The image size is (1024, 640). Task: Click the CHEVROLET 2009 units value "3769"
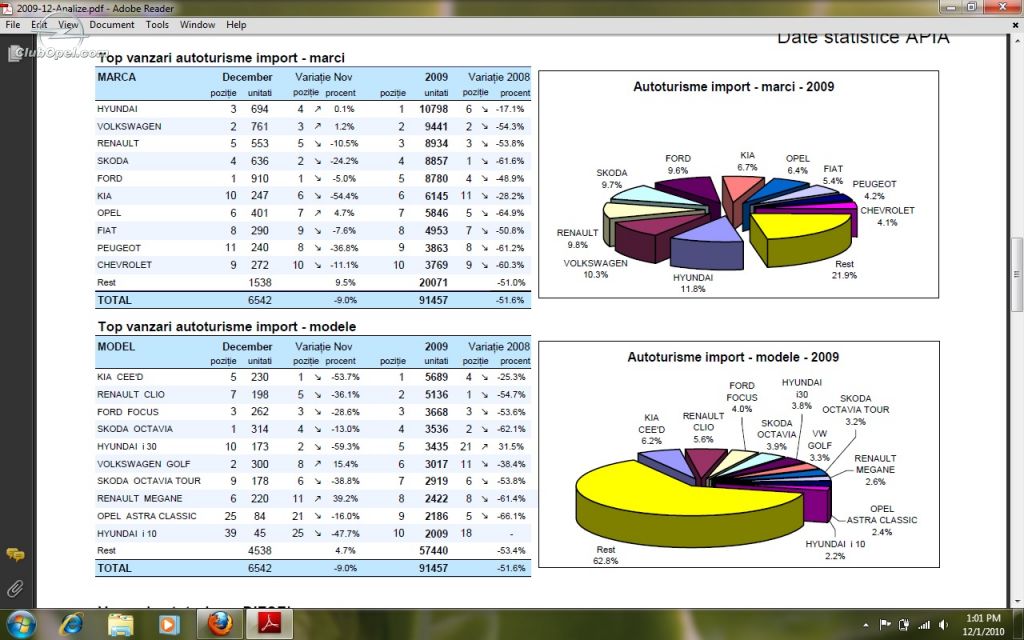(x=436, y=265)
